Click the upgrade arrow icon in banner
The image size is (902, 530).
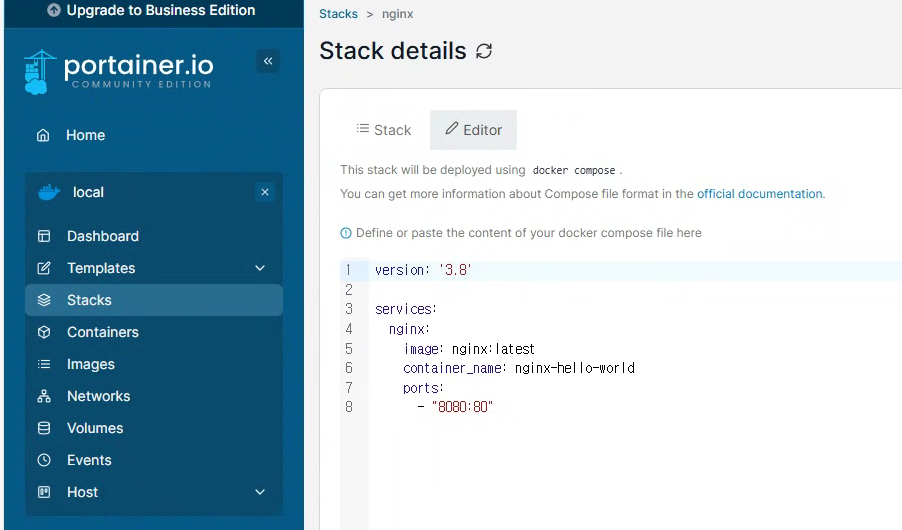coord(53,10)
